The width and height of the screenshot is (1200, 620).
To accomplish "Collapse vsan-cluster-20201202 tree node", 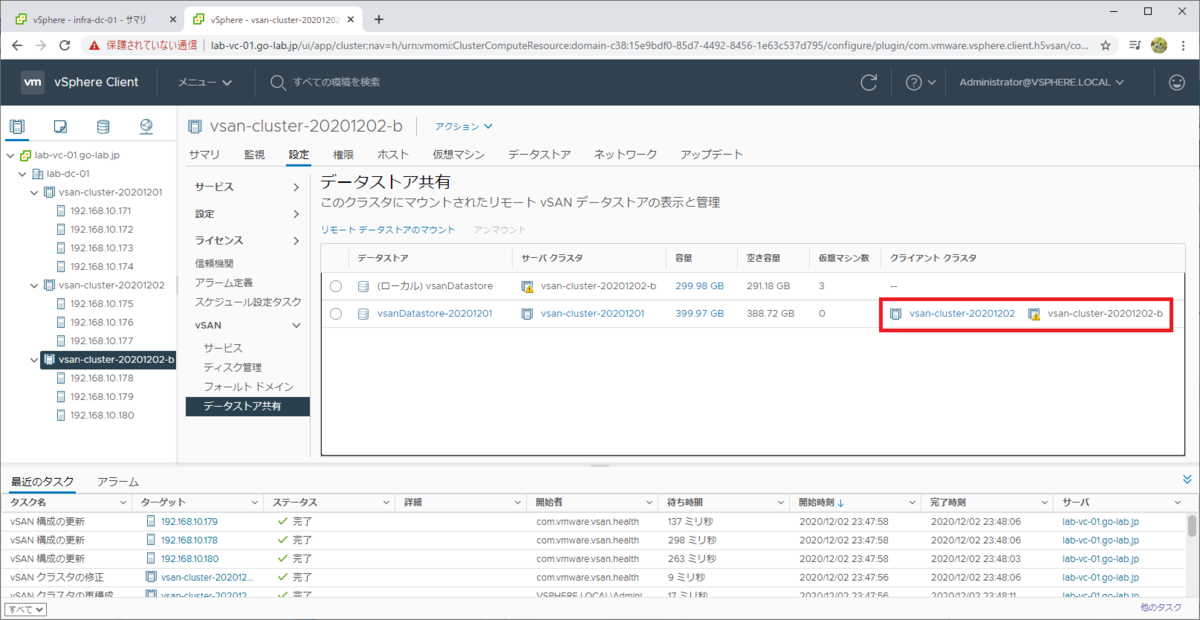I will click(34, 285).
